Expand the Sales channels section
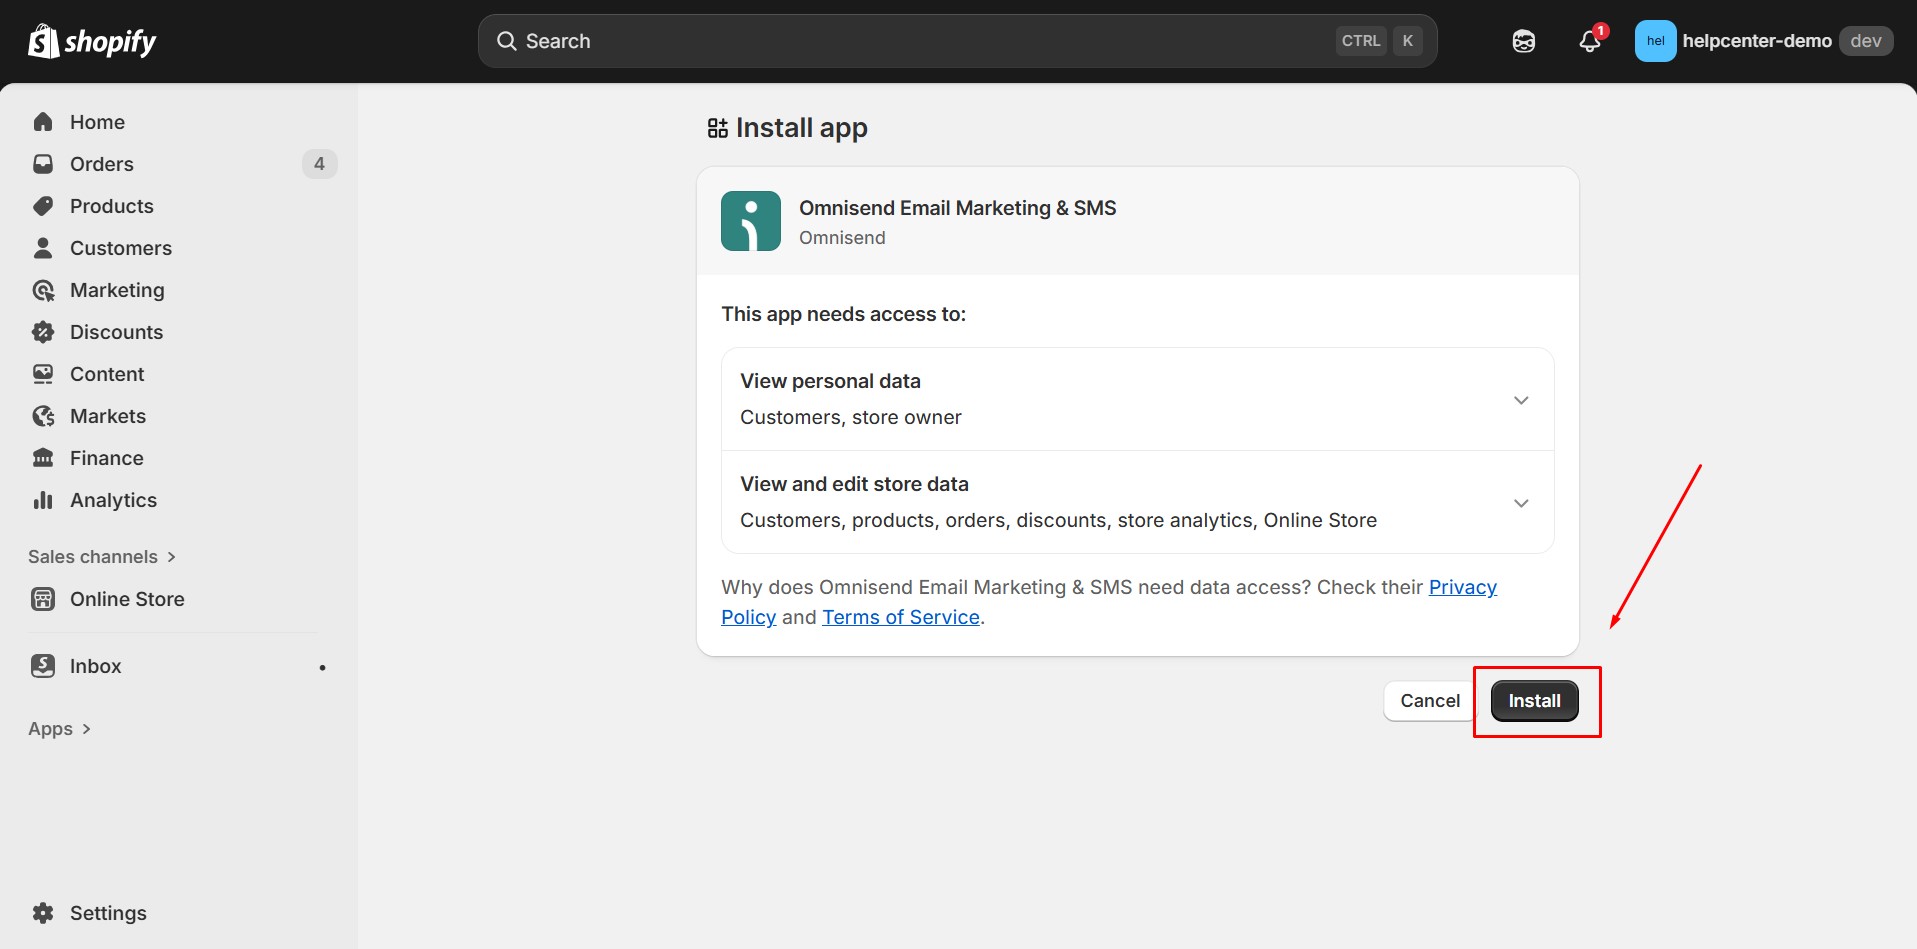The image size is (1917, 949). coord(101,557)
